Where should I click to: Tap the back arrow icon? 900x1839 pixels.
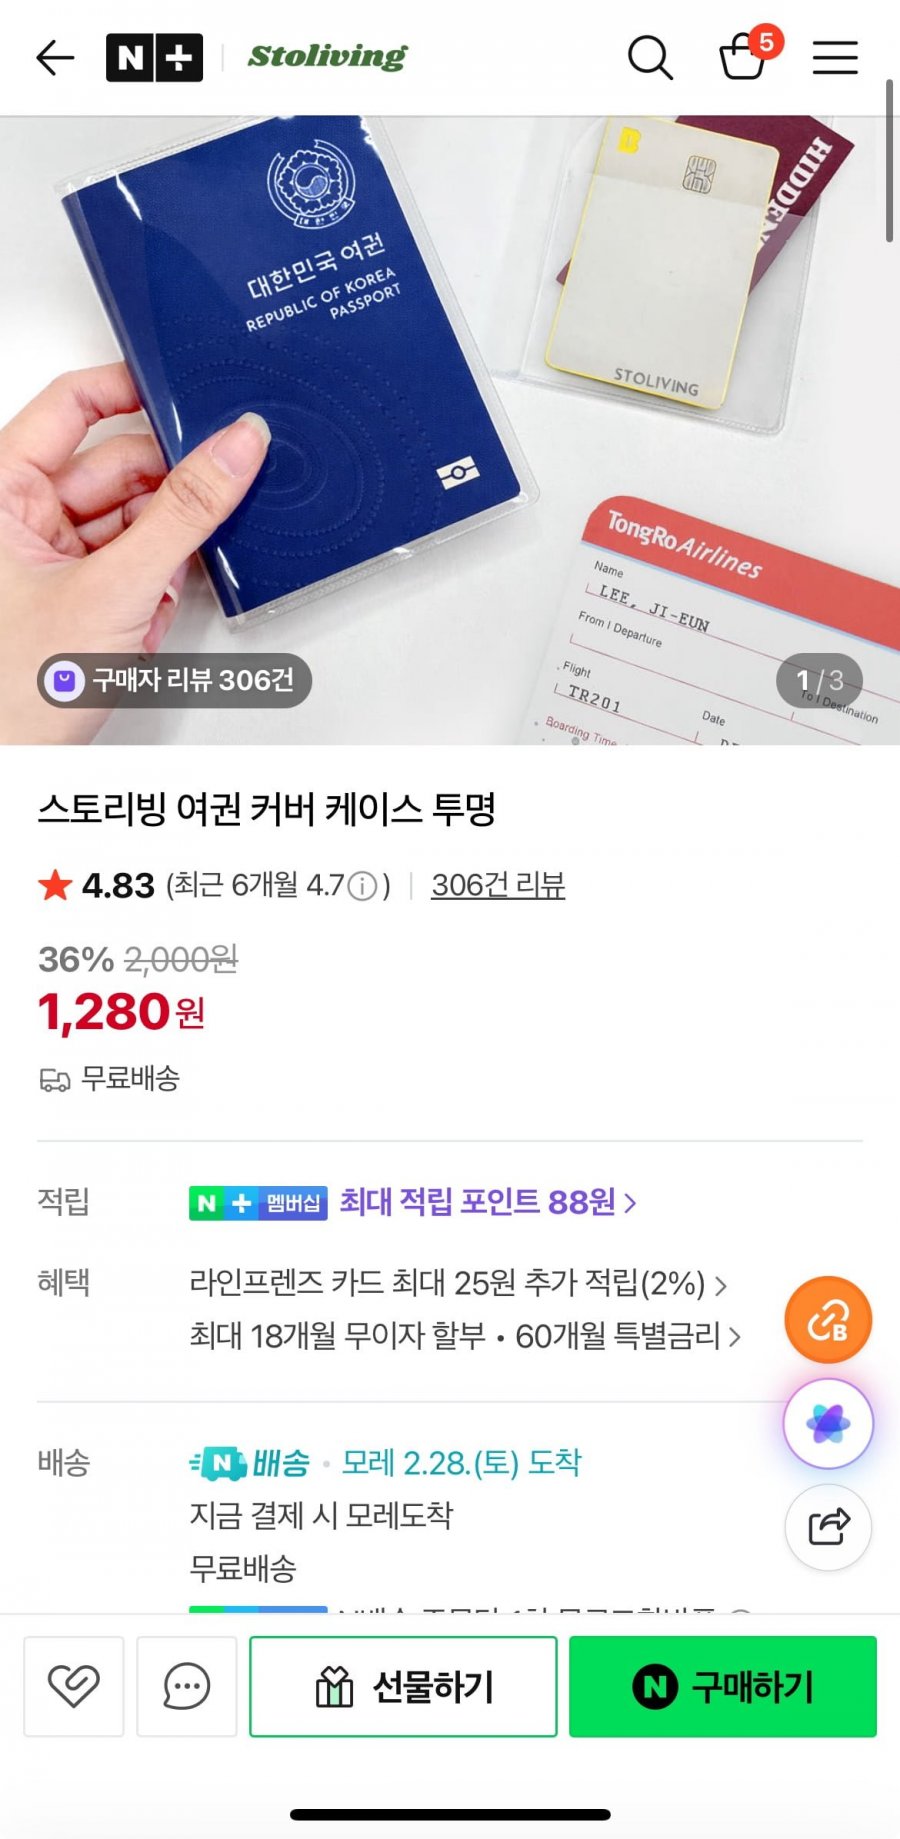point(56,58)
